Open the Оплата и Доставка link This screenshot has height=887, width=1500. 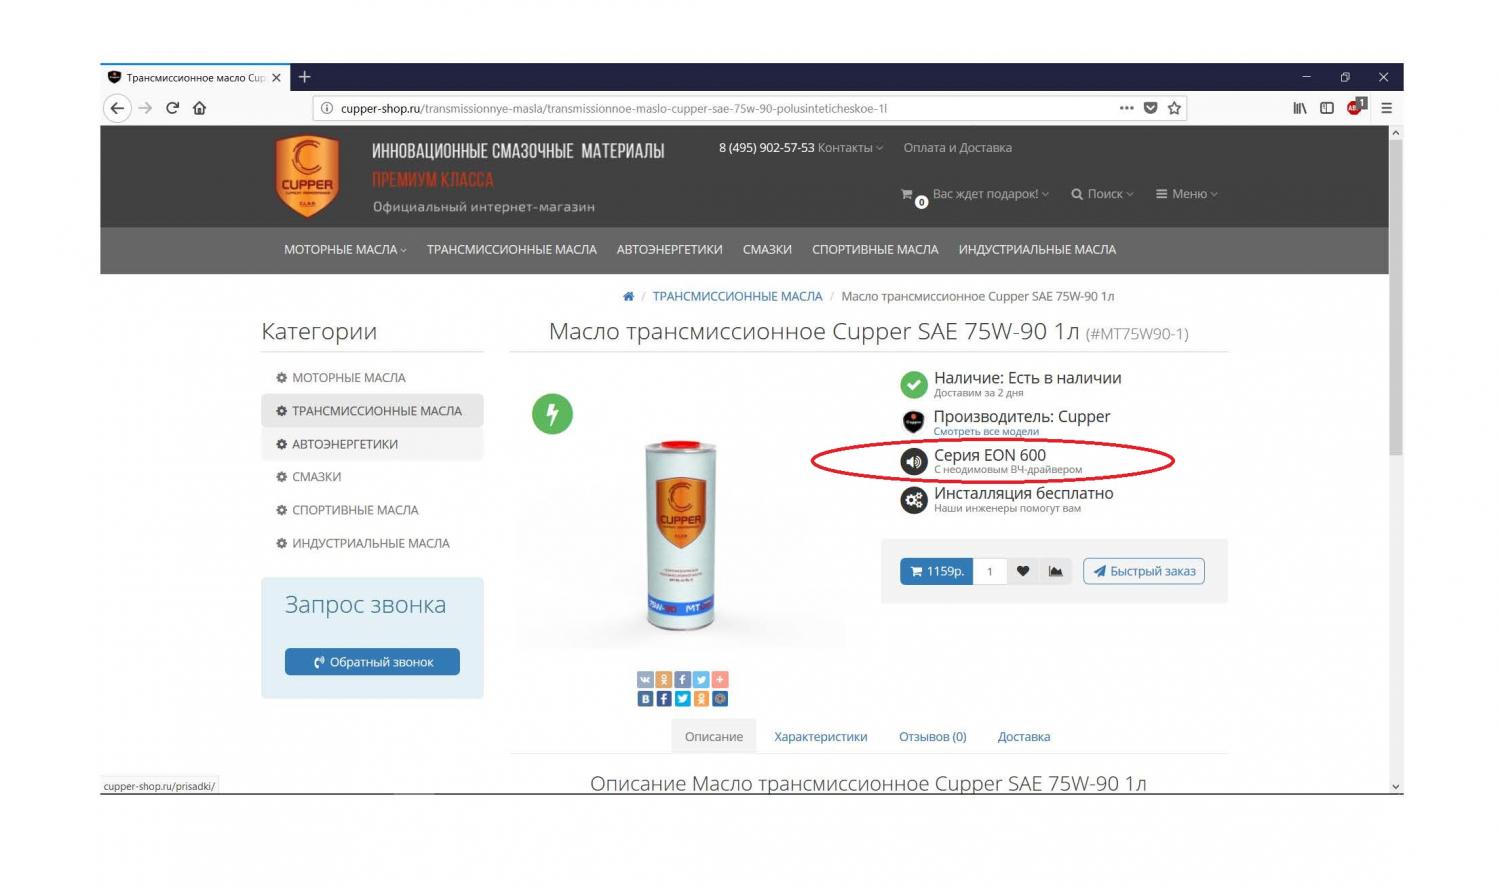(x=957, y=148)
